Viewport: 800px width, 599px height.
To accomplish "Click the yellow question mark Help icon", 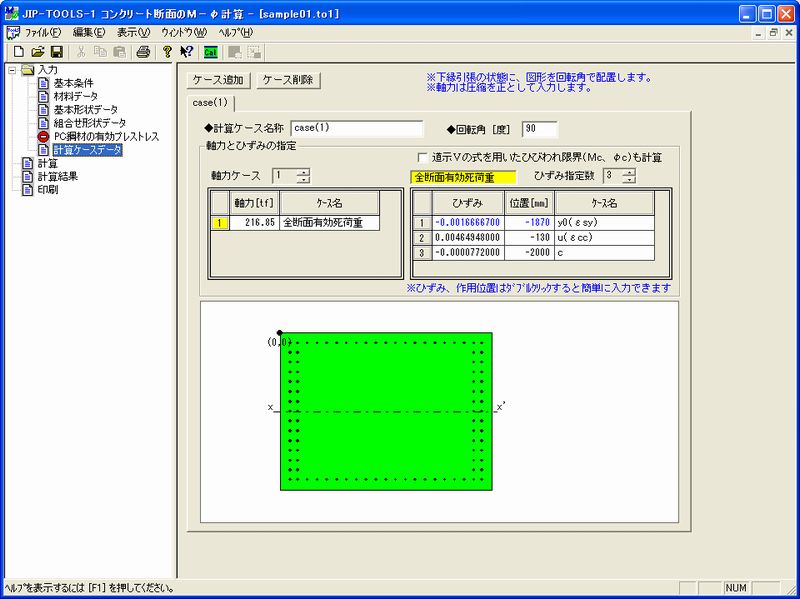I will (x=168, y=51).
